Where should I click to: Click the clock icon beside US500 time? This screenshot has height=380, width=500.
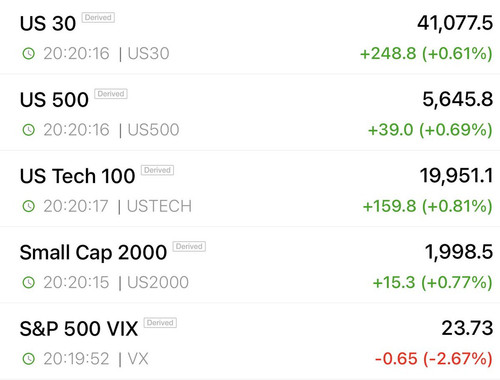tap(28, 130)
